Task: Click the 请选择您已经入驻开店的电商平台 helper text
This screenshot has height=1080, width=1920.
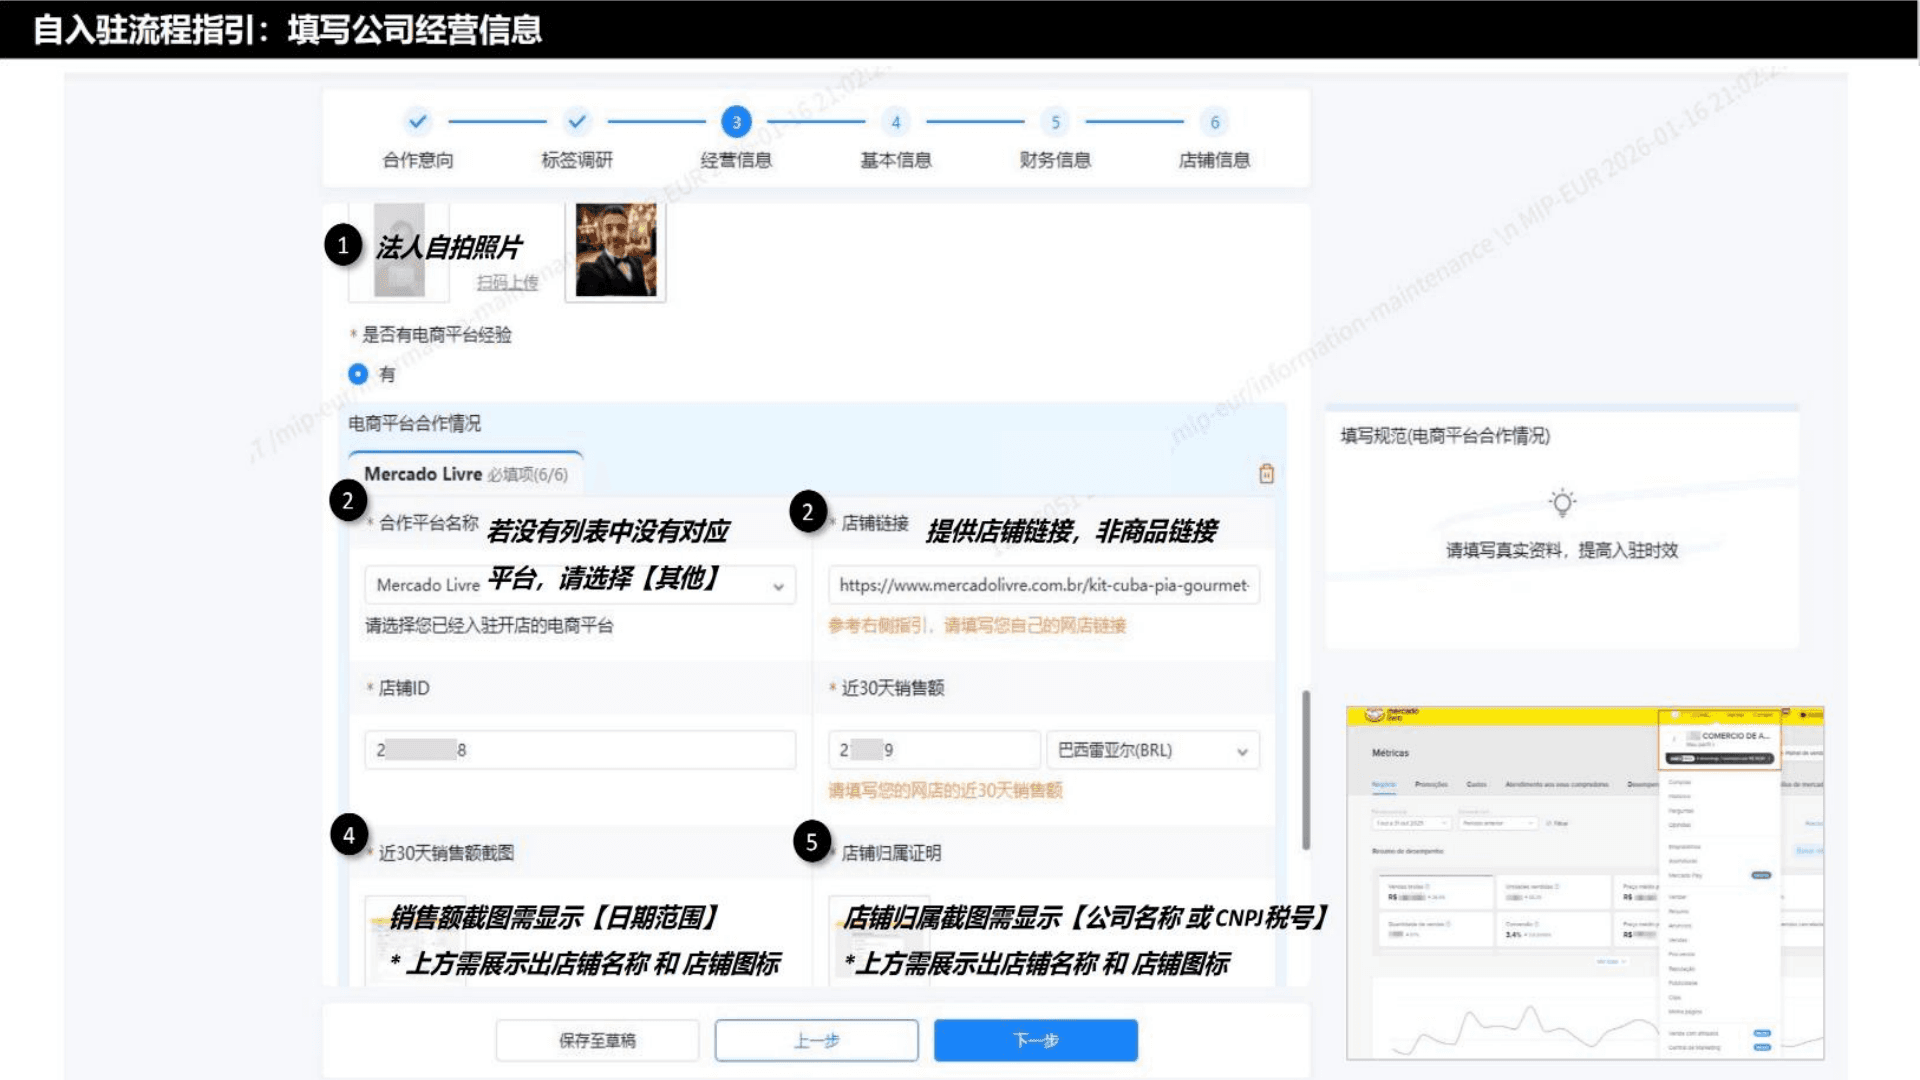Action: (x=489, y=625)
